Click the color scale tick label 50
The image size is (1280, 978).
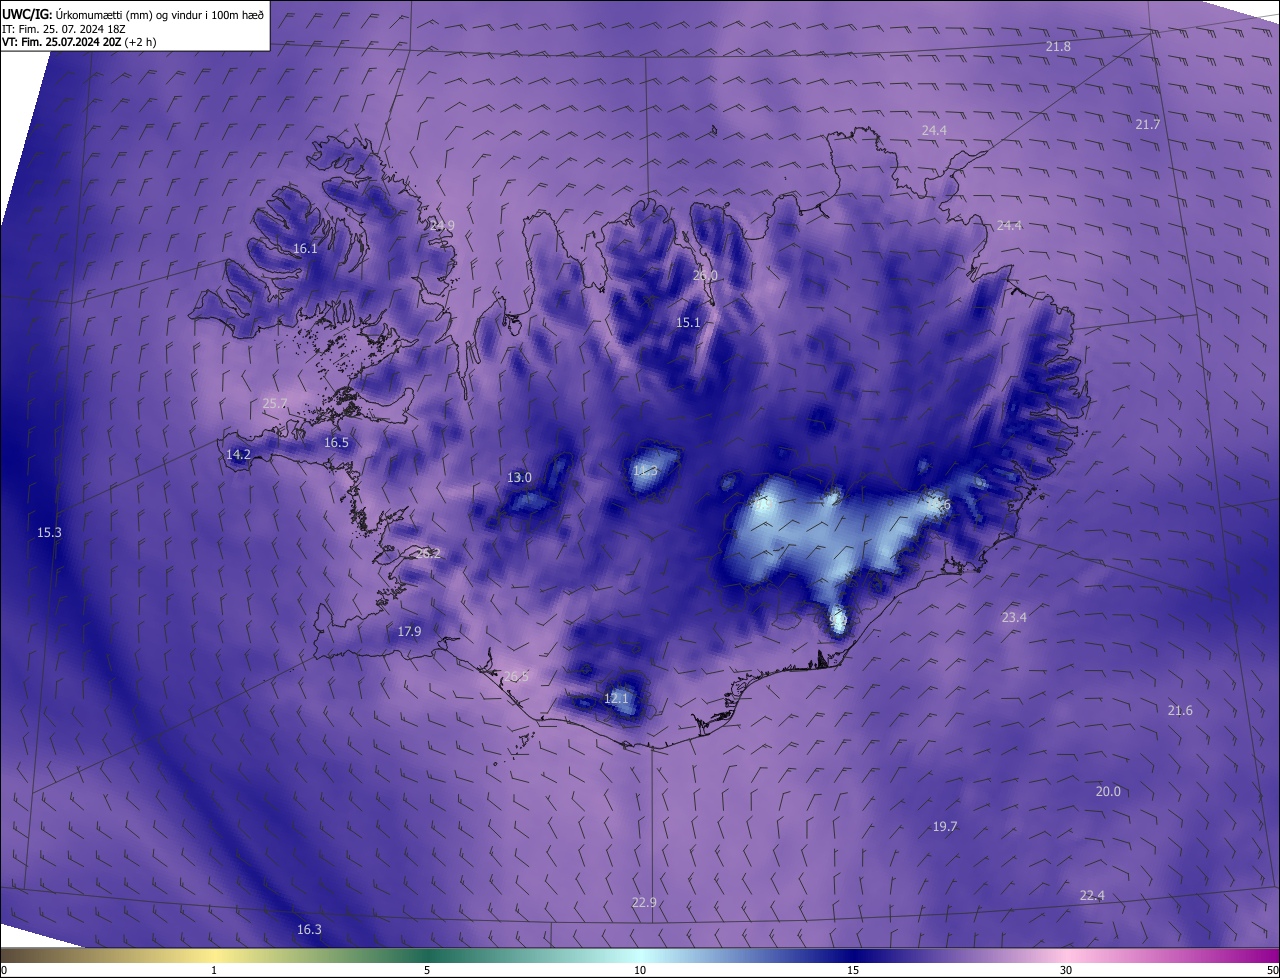click(1272, 970)
